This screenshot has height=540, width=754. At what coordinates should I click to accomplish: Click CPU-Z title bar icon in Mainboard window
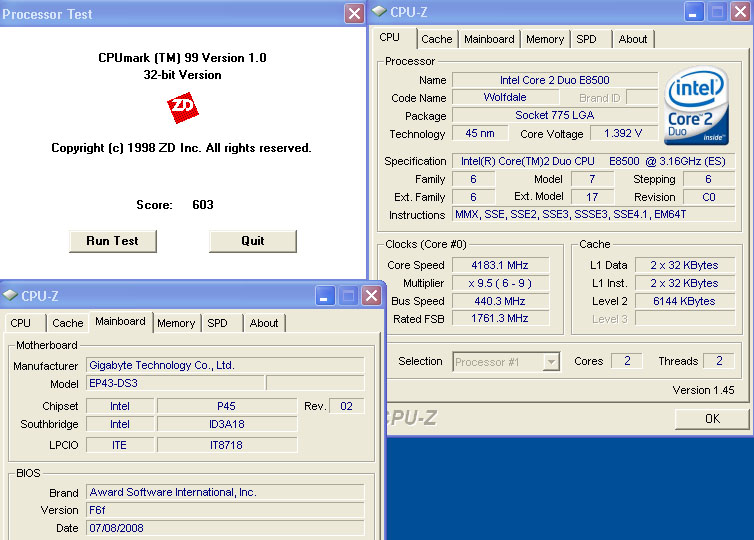coord(10,295)
